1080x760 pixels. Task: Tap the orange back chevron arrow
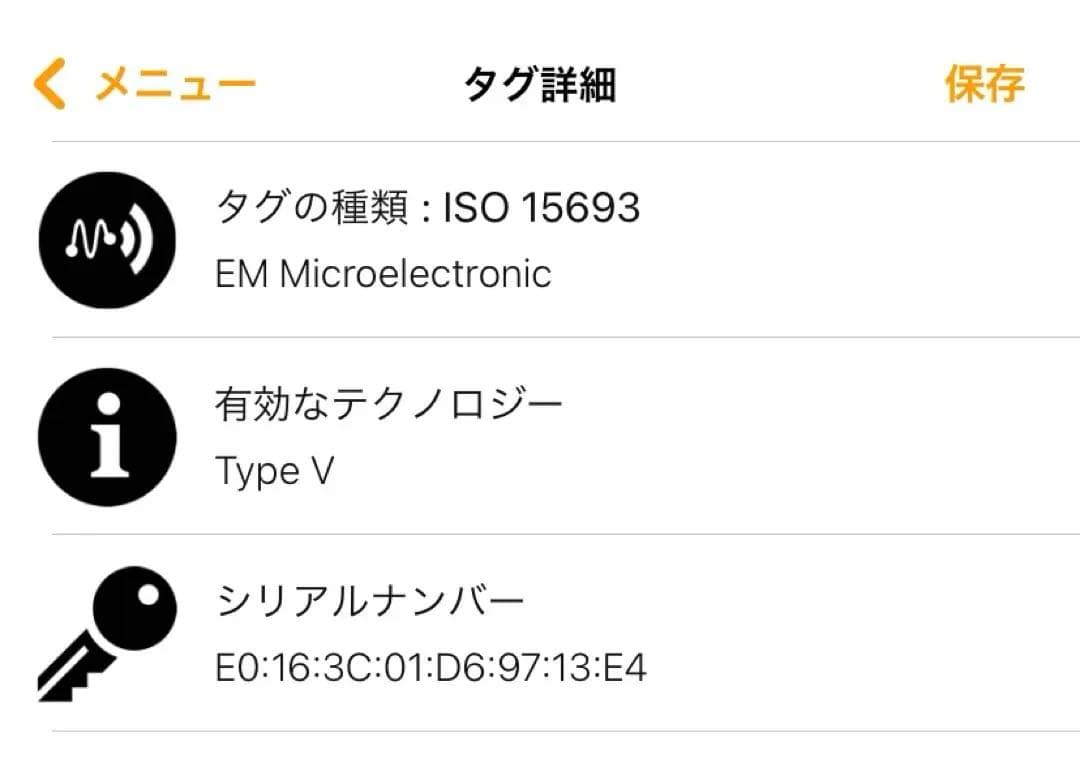pos(49,84)
